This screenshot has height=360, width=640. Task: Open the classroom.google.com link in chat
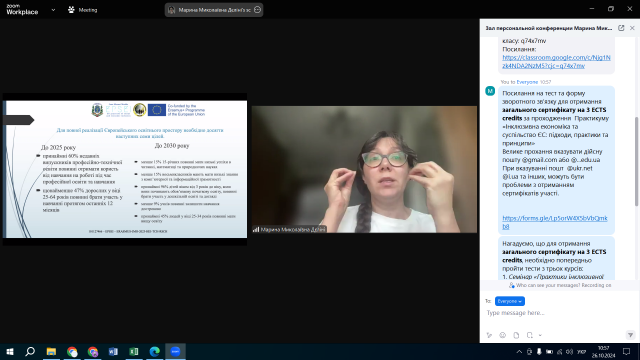coord(556,62)
